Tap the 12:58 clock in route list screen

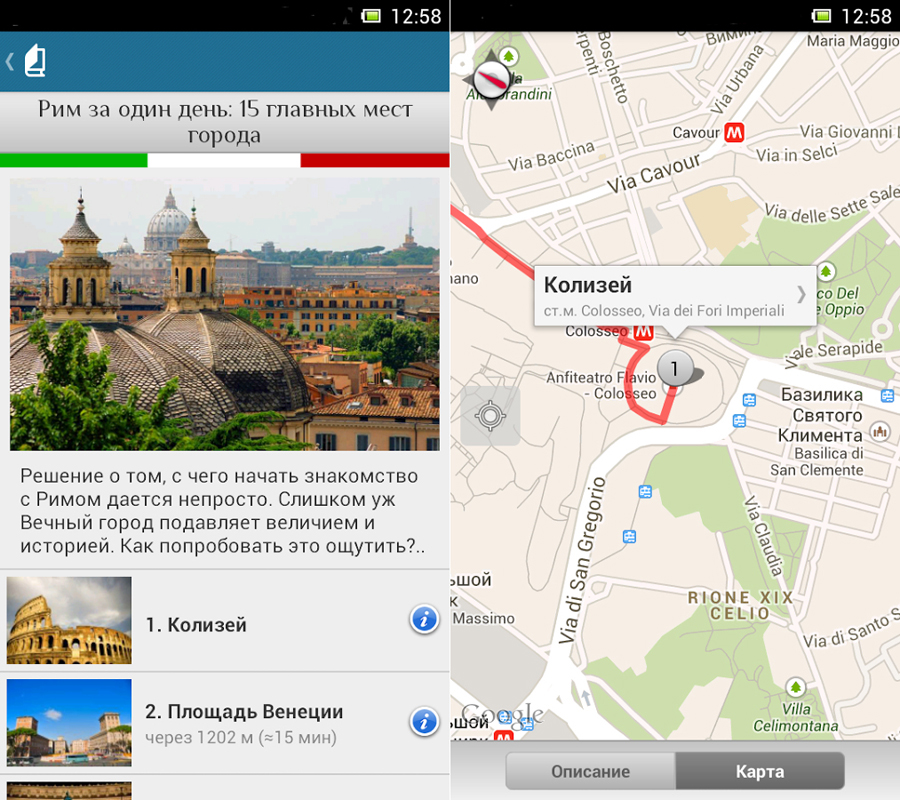point(416,16)
